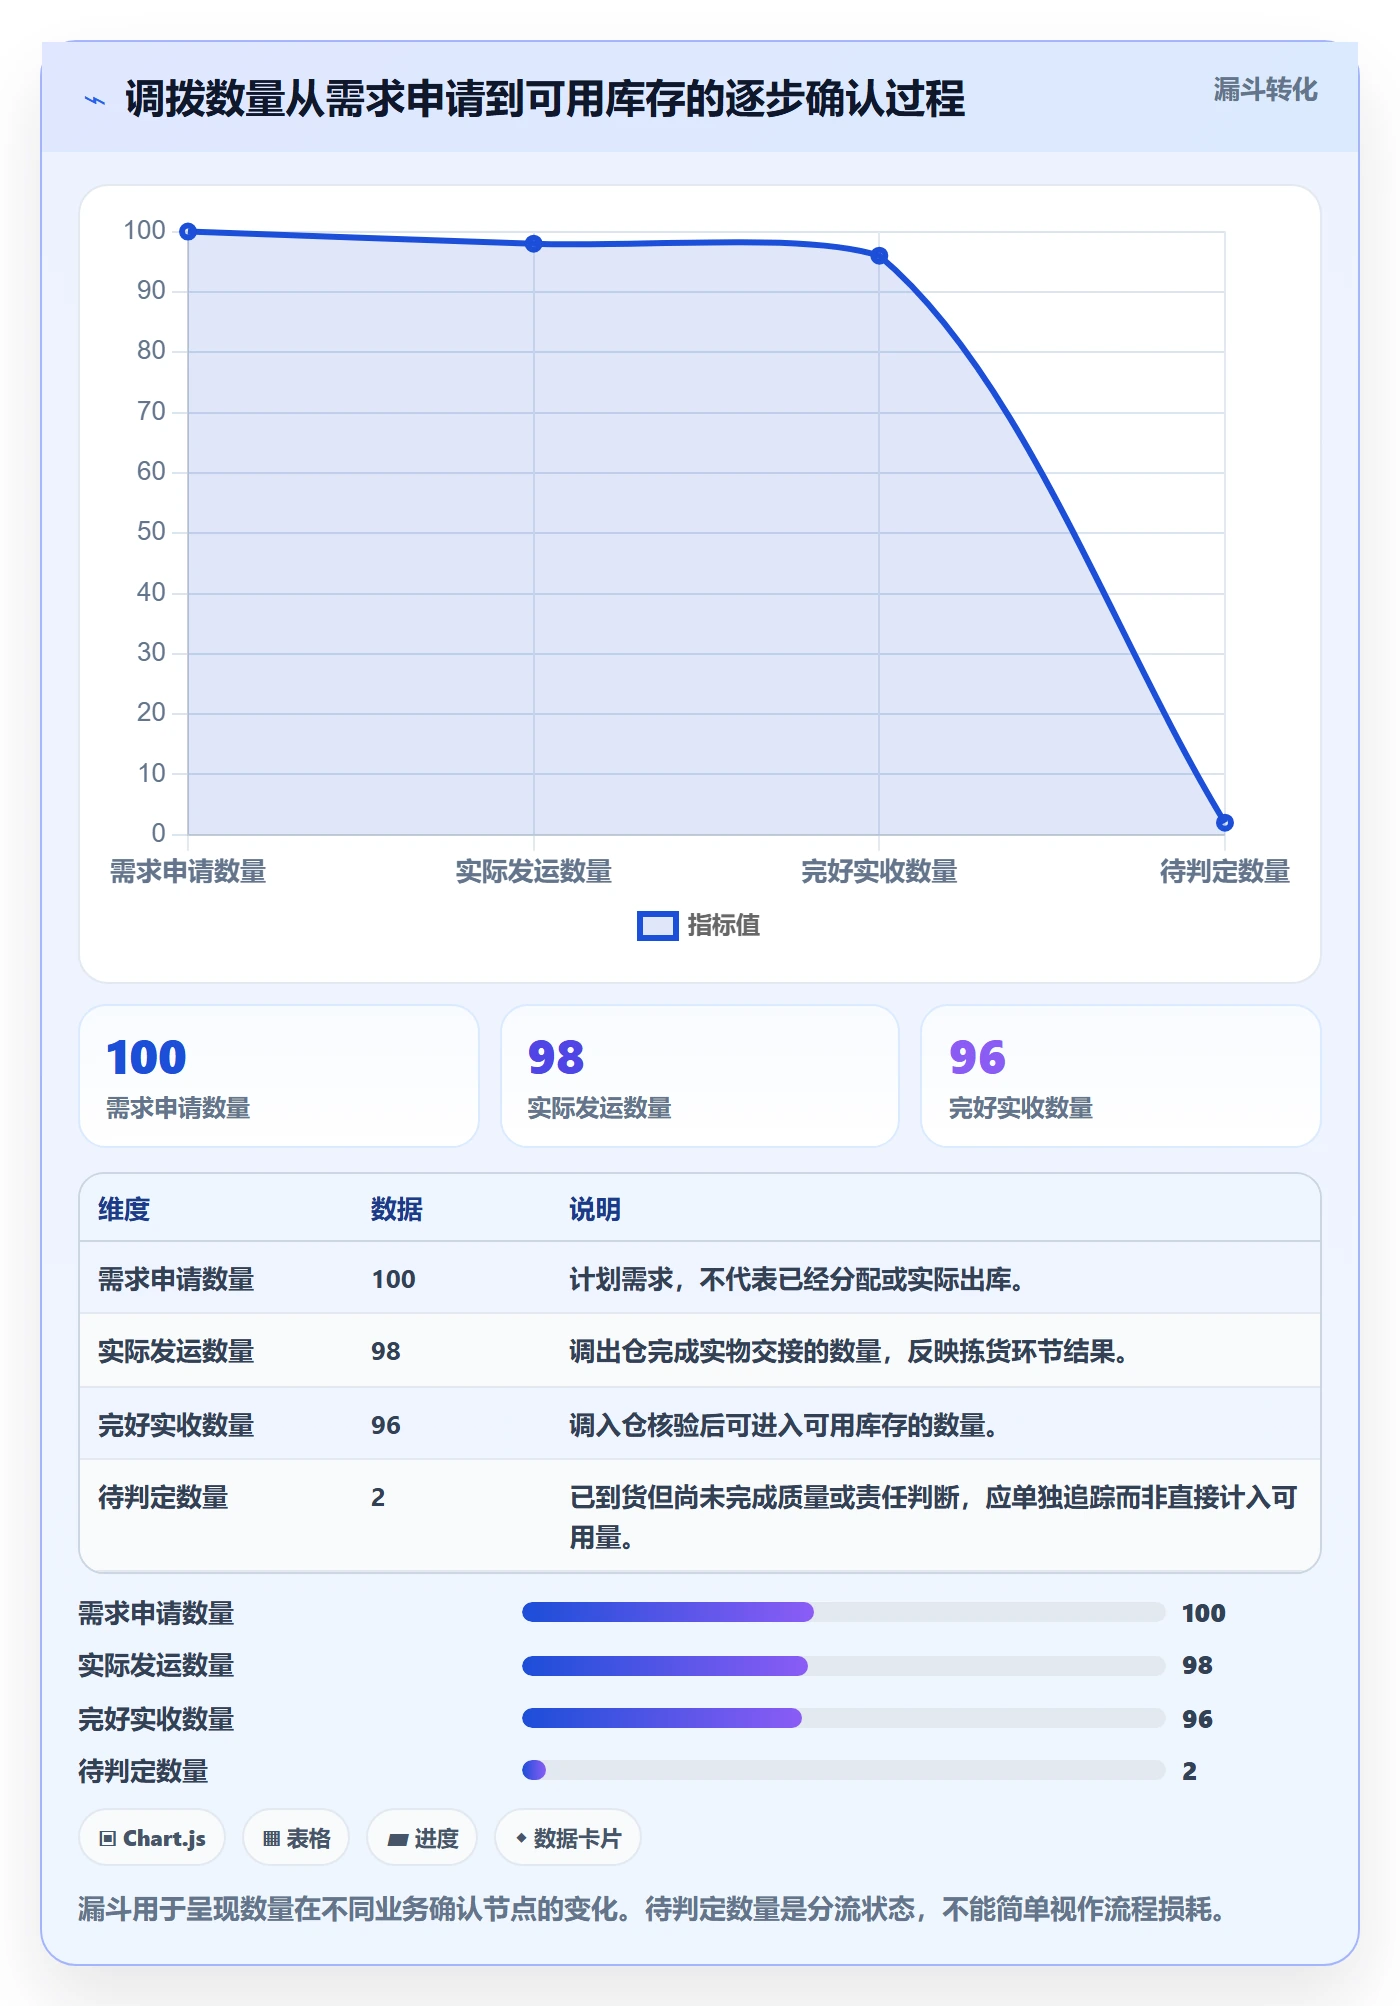Image resolution: width=1400 pixels, height=2006 pixels.
Task: Toggle the 指标值 legend swatch
Action: [x=657, y=925]
